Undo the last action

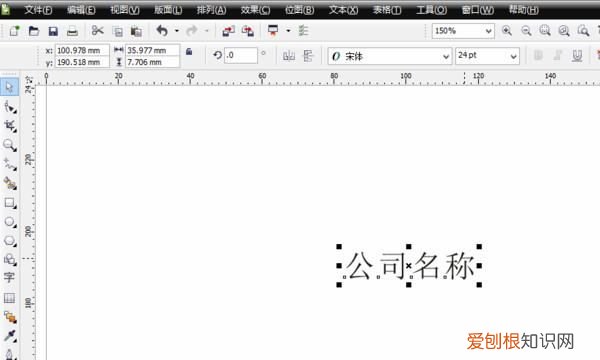pyautogui.click(x=162, y=31)
